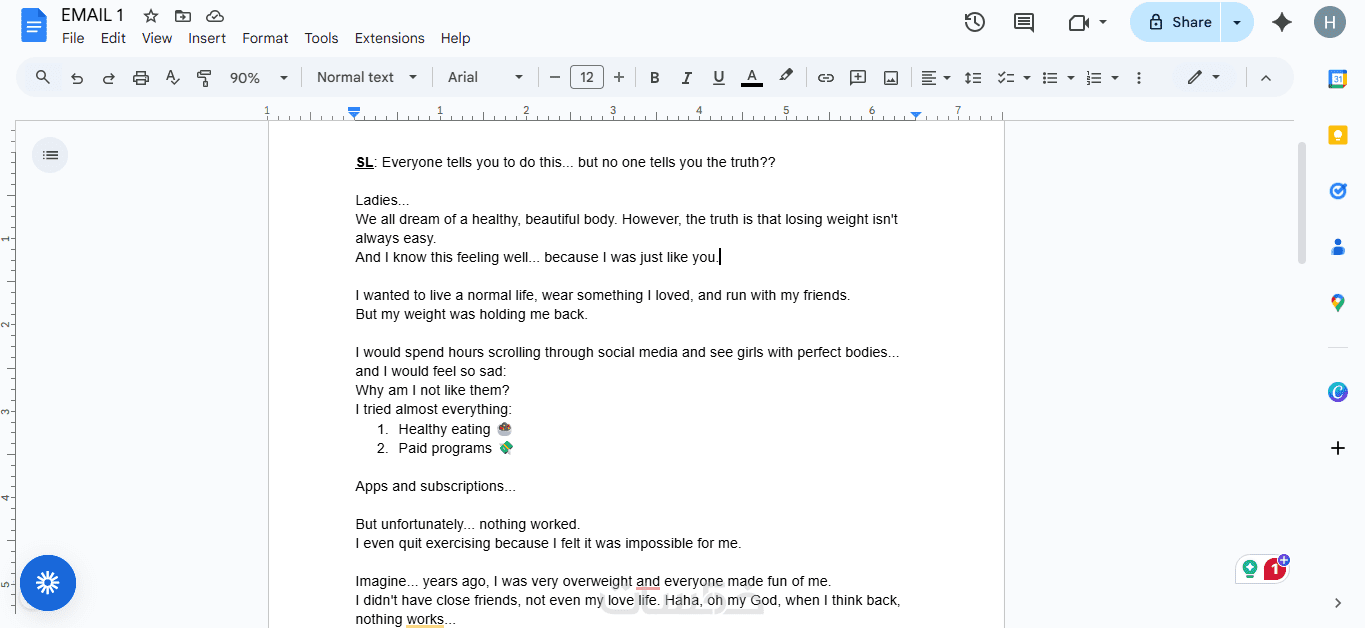Open Google Maps side panel

(x=1338, y=303)
